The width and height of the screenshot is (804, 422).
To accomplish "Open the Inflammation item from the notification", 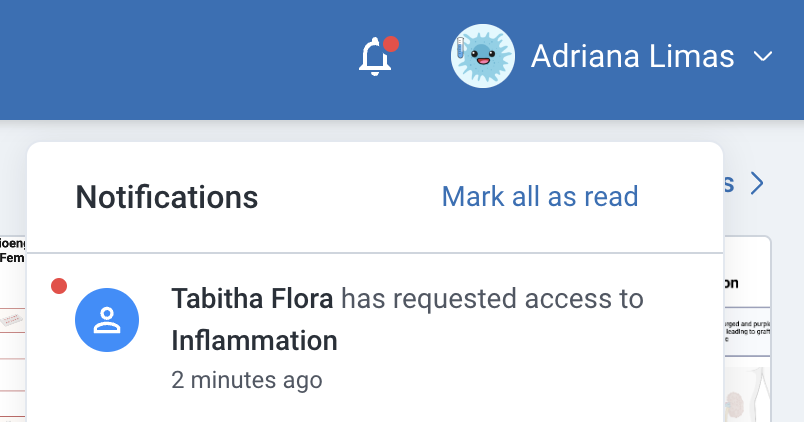I will tap(254, 340).
